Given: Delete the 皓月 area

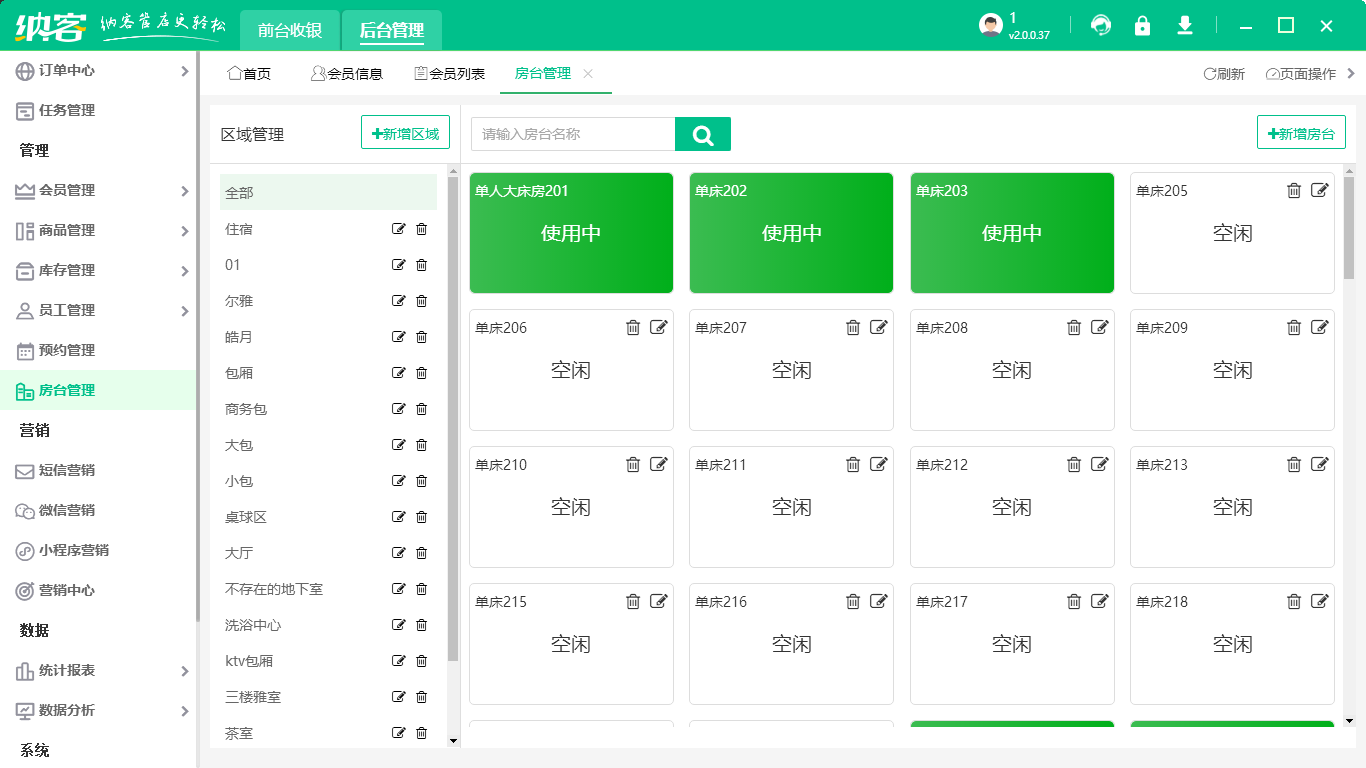Looking at the screenshot, I should [x=421, y=337].
